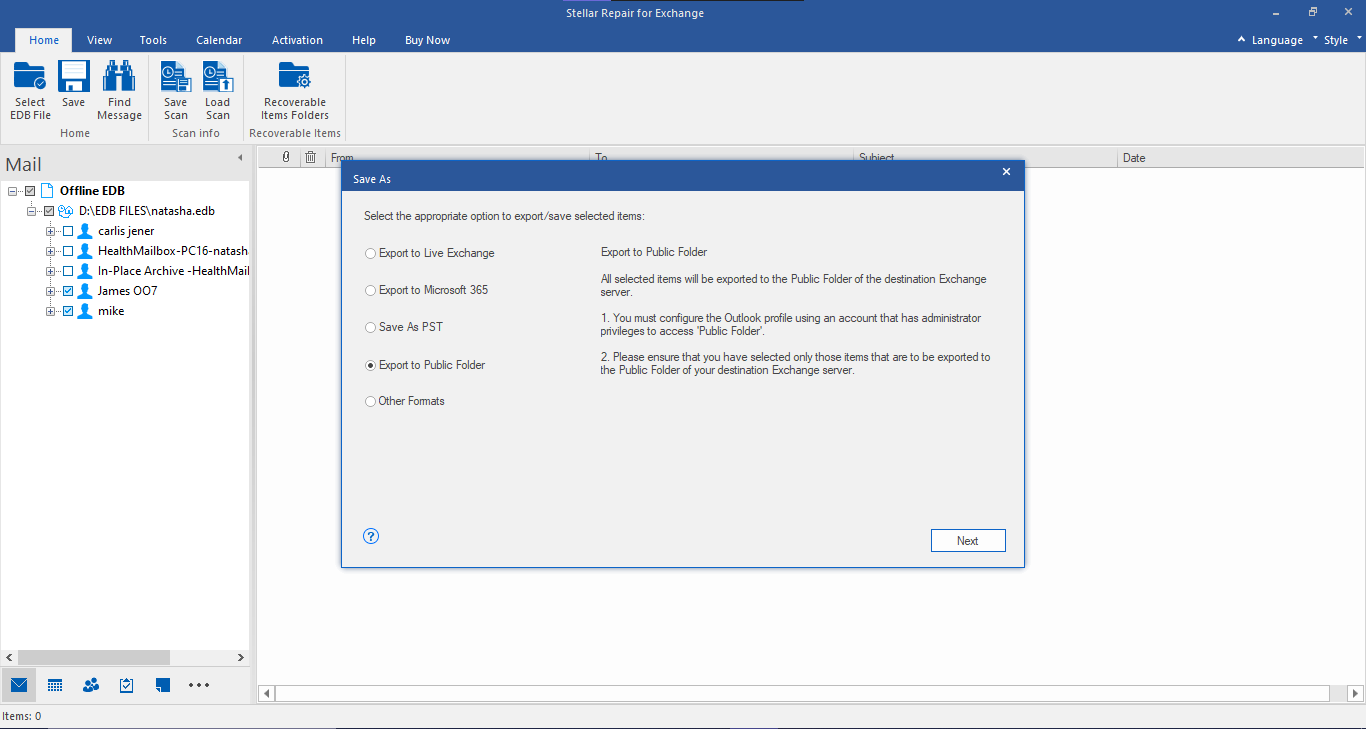1366x729 pixels.
Task: Collapse the natasha.edb tree node
Action: coord(31,211)
